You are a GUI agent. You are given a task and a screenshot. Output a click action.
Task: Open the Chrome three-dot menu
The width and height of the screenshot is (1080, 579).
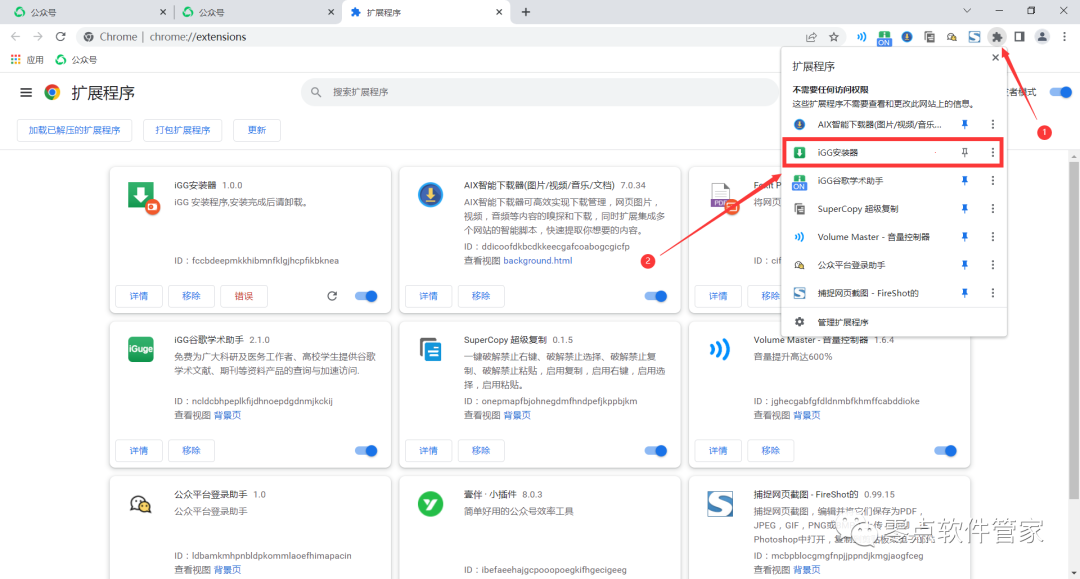1065,37
